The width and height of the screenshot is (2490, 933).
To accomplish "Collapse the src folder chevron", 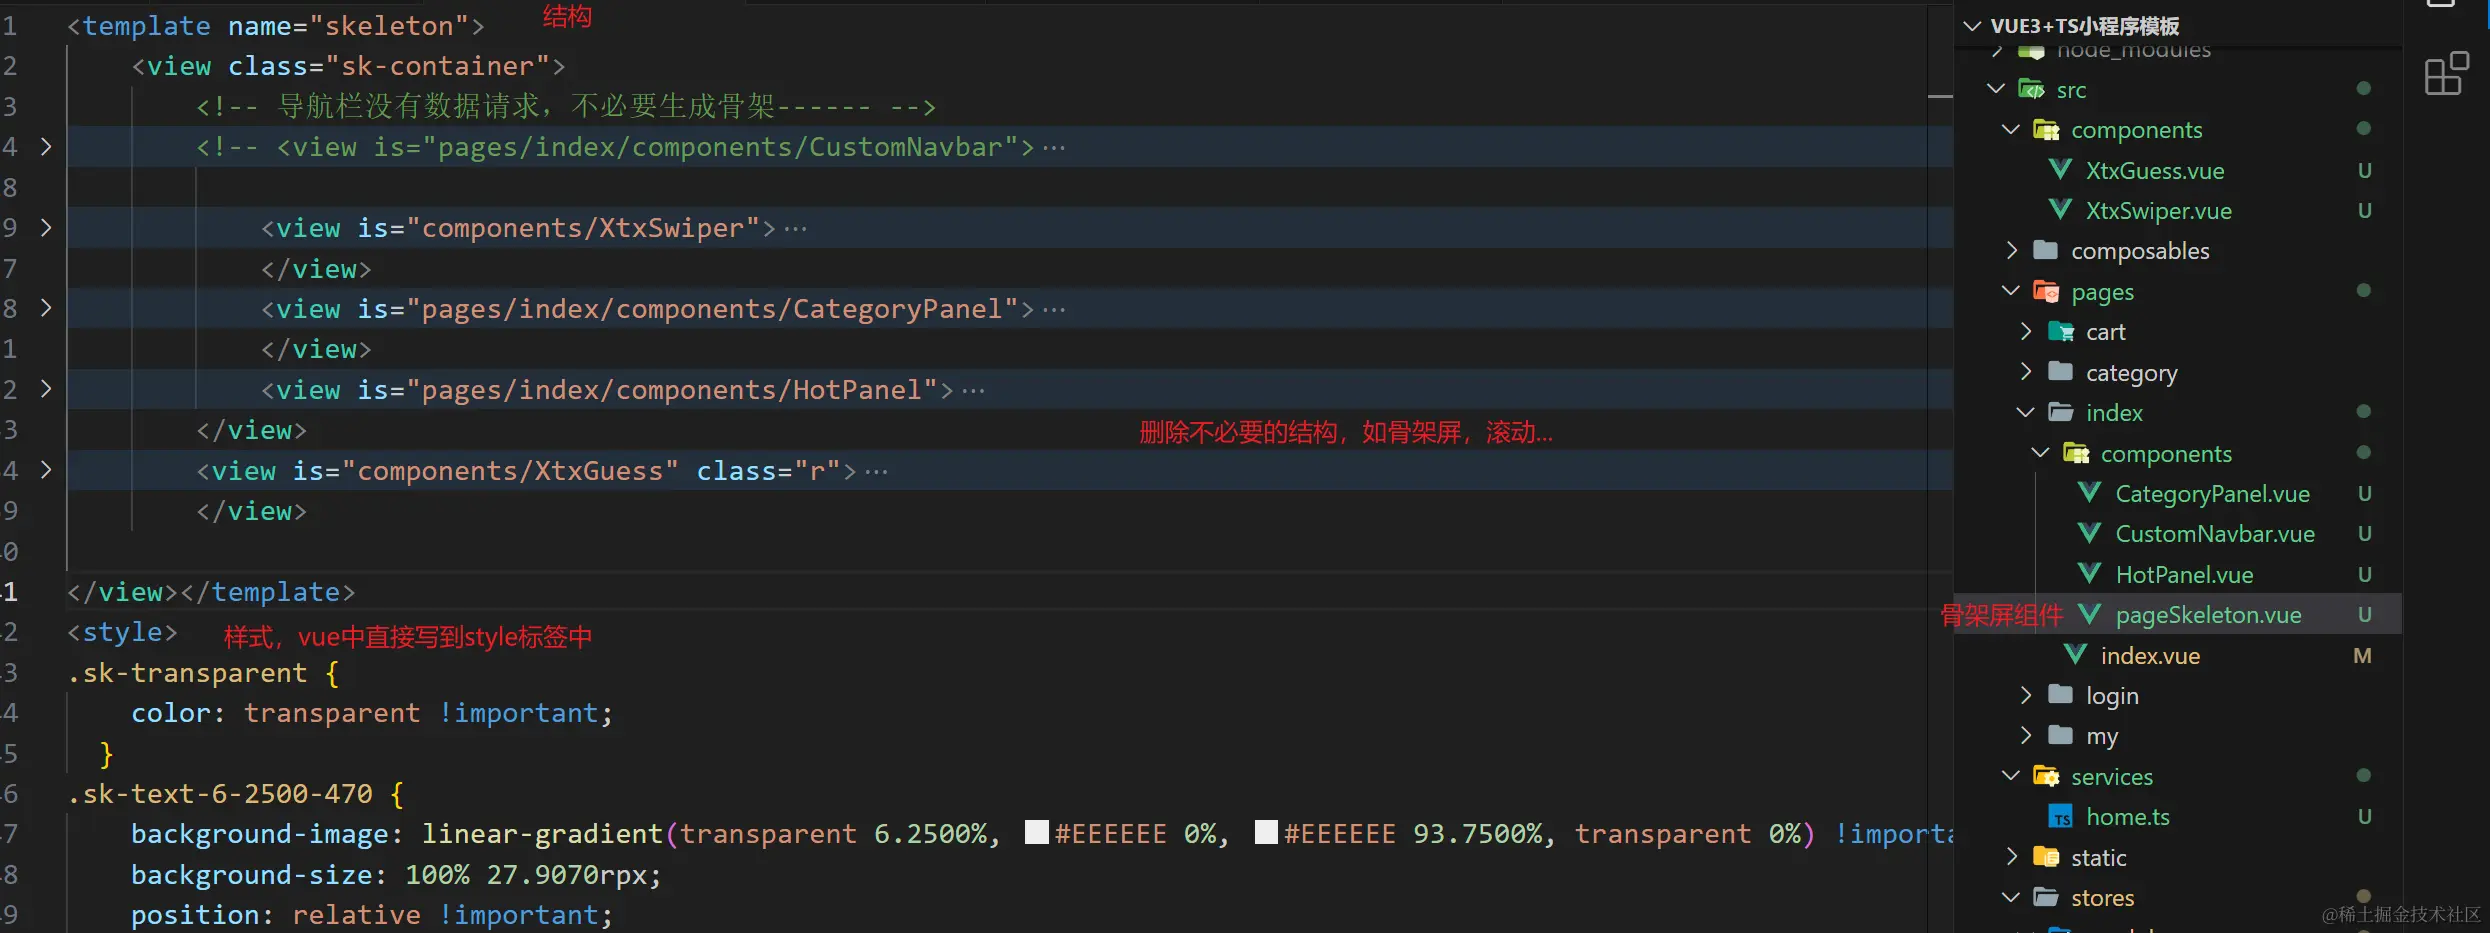I will [1996, 89].
